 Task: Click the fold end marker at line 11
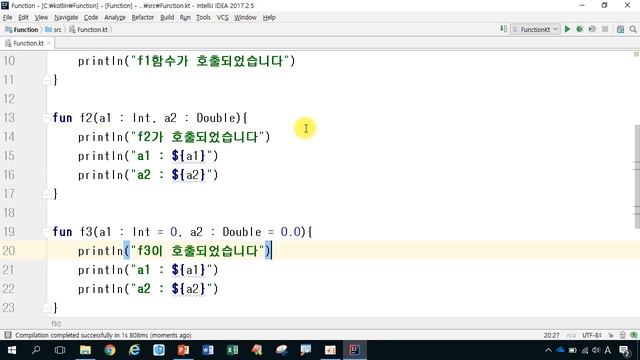point(46,80)
